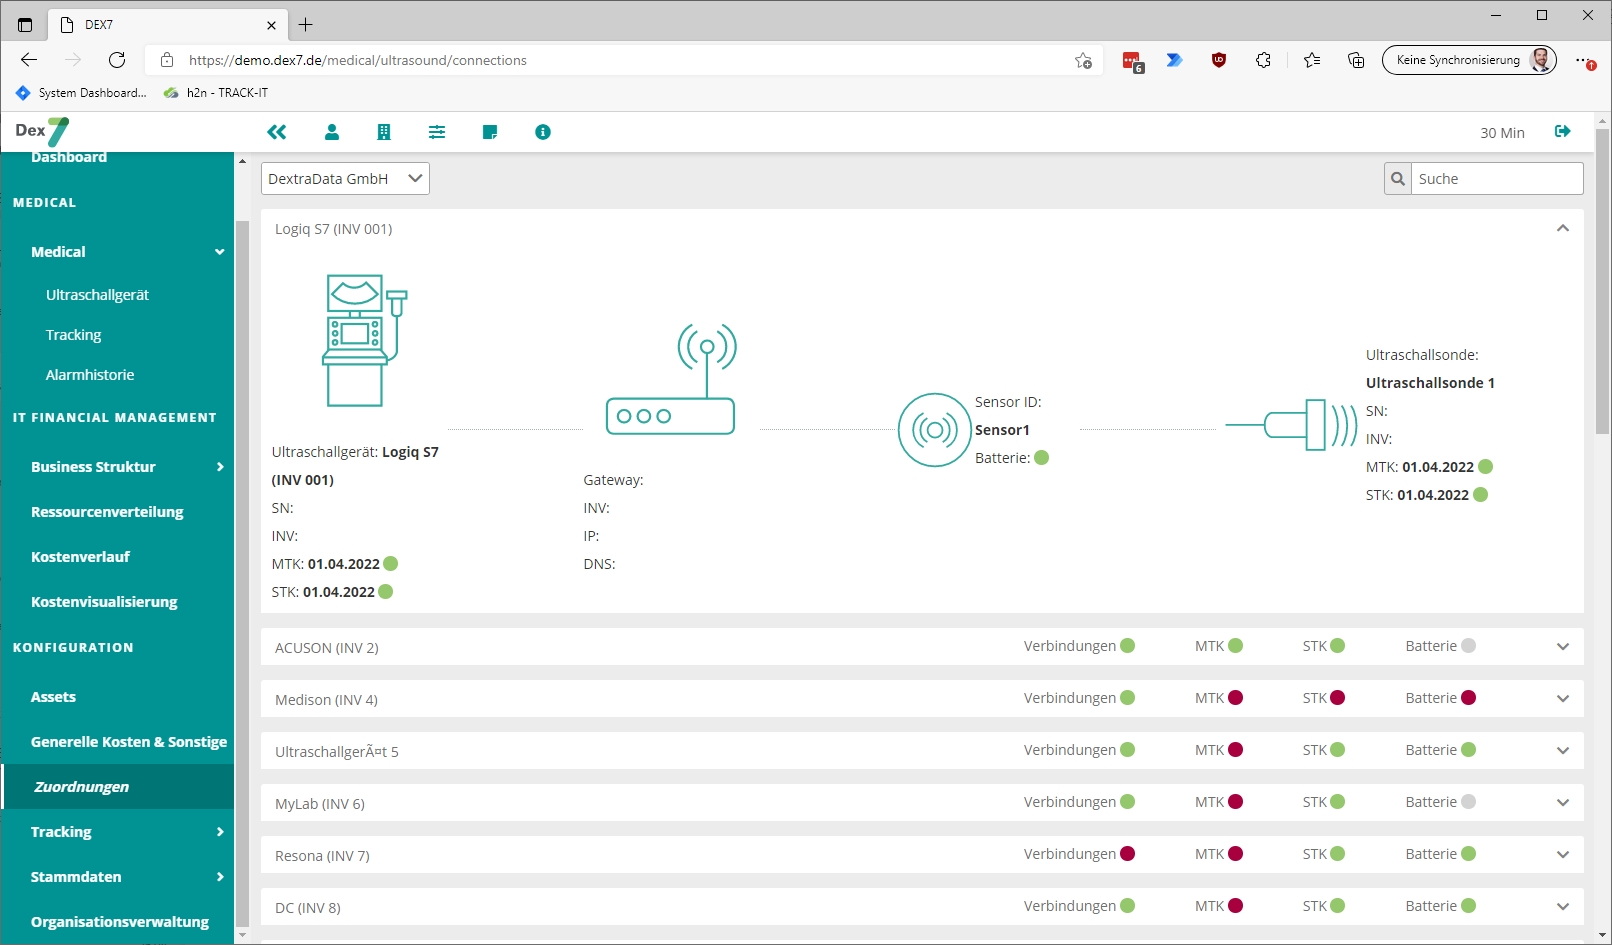Open System Dashboard bookmark
Screen dimensions: 1612x945
[x=81, y=93]
